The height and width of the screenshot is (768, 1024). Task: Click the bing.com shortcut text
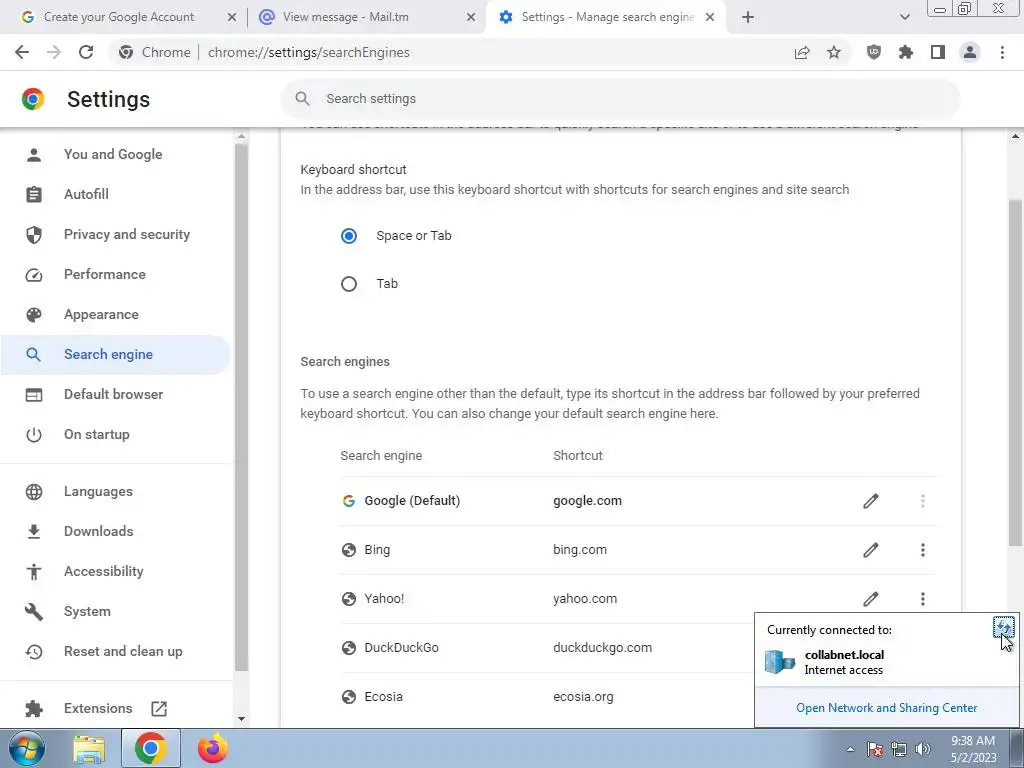pyautogui.click(x=579, y=550)
